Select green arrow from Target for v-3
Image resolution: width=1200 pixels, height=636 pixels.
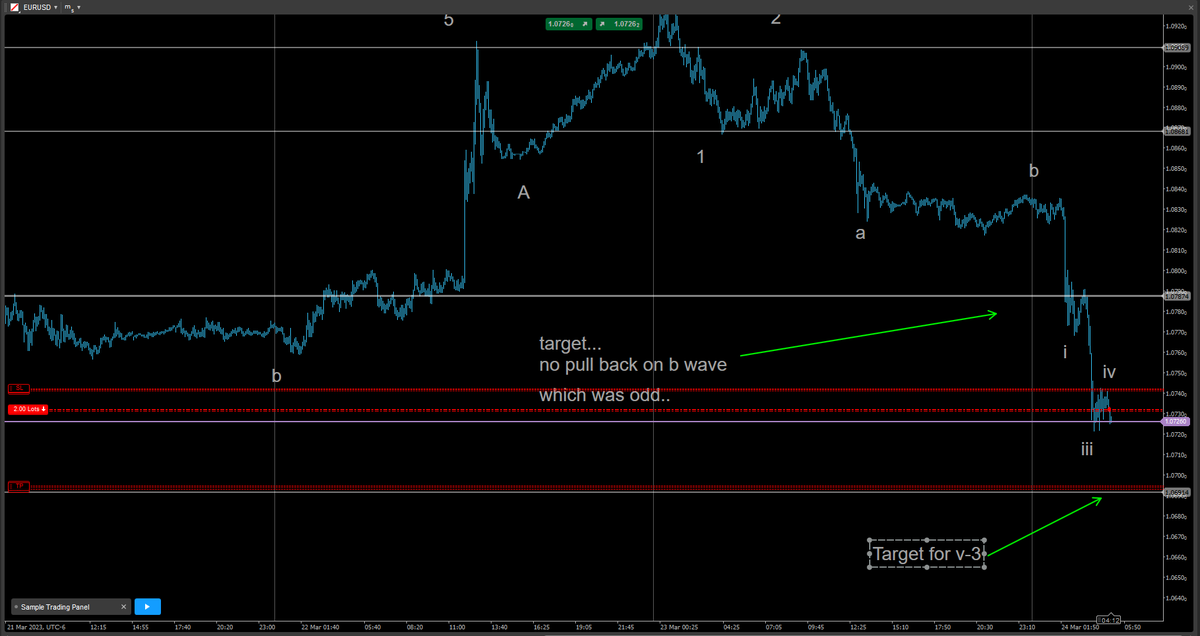click(x=1044, y=526)
